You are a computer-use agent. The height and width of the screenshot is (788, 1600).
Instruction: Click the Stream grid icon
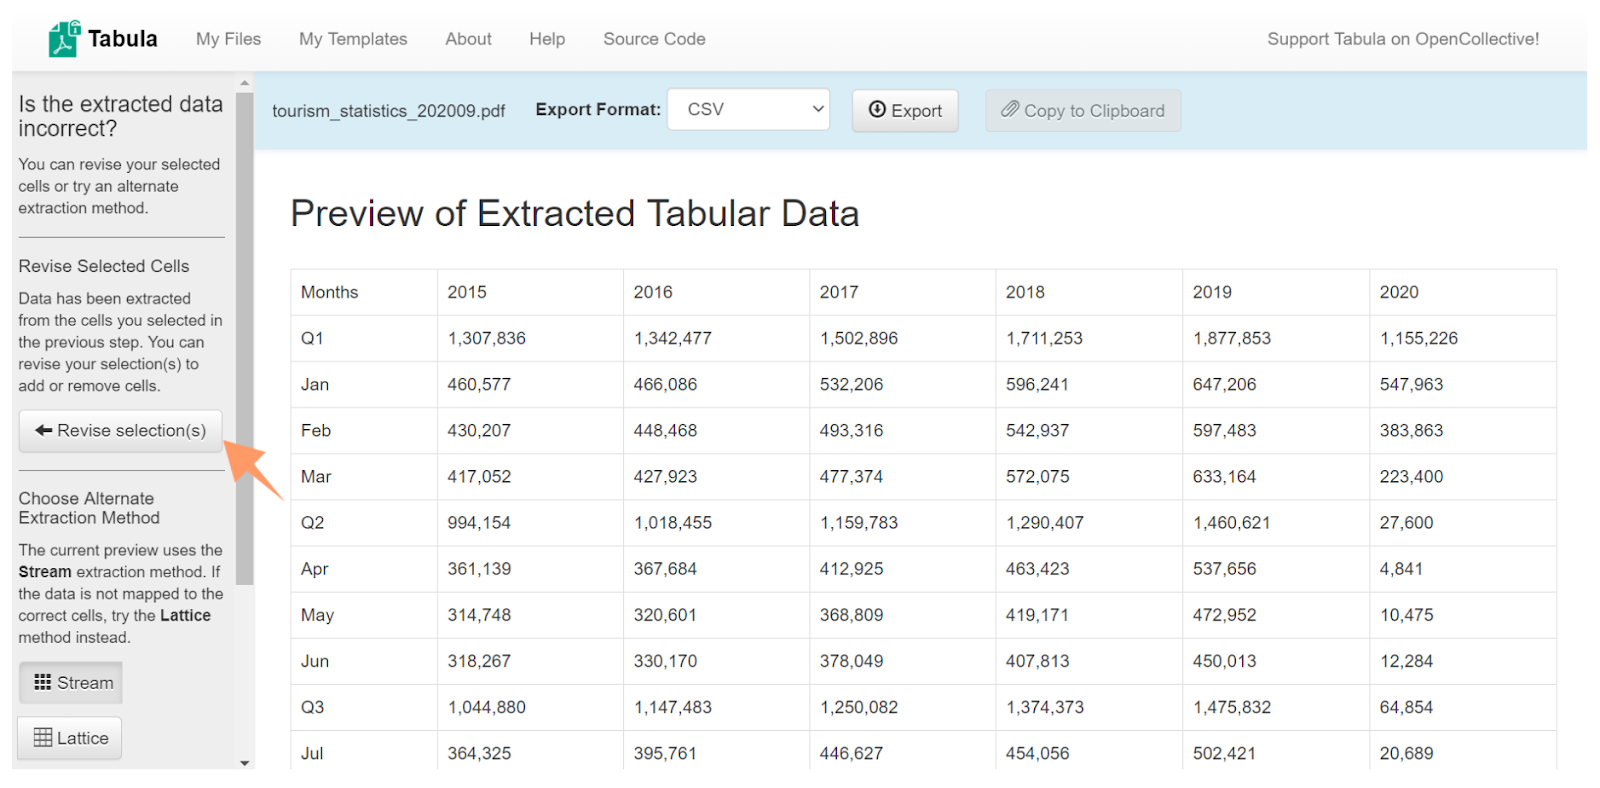click(x=42, y=682)
